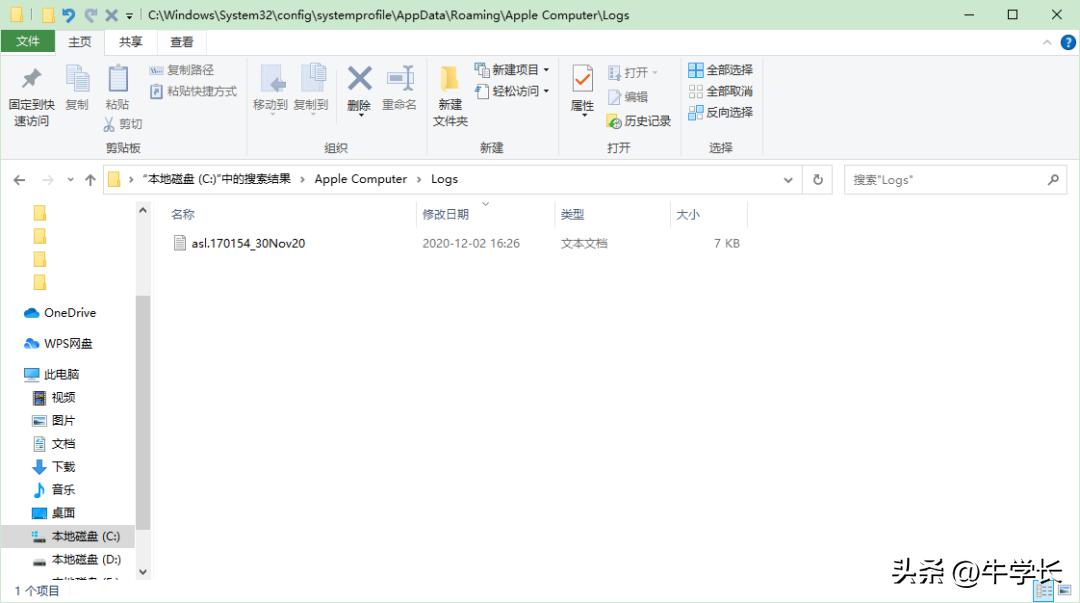
Task: Select the 重命名 (Rename) icon
Action: point(398,80)
